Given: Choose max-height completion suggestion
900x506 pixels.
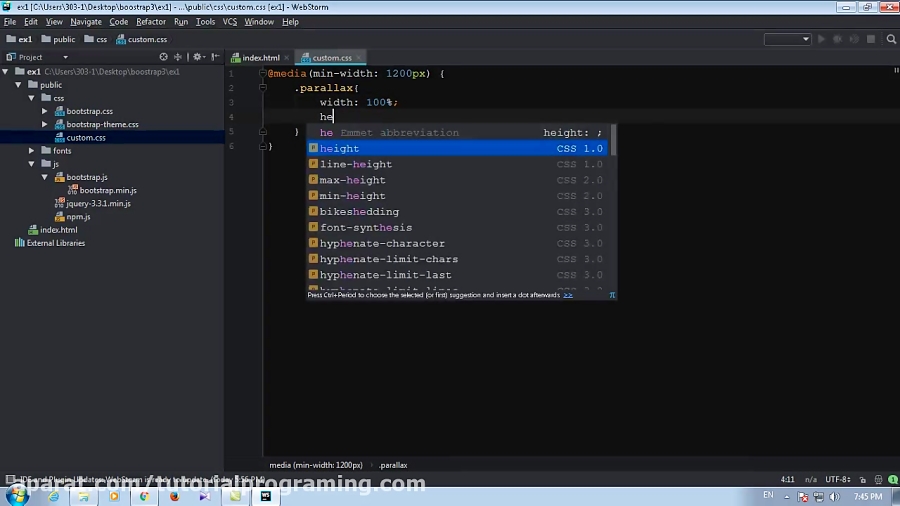Looking at the screenshot, I should pos(457,180).
